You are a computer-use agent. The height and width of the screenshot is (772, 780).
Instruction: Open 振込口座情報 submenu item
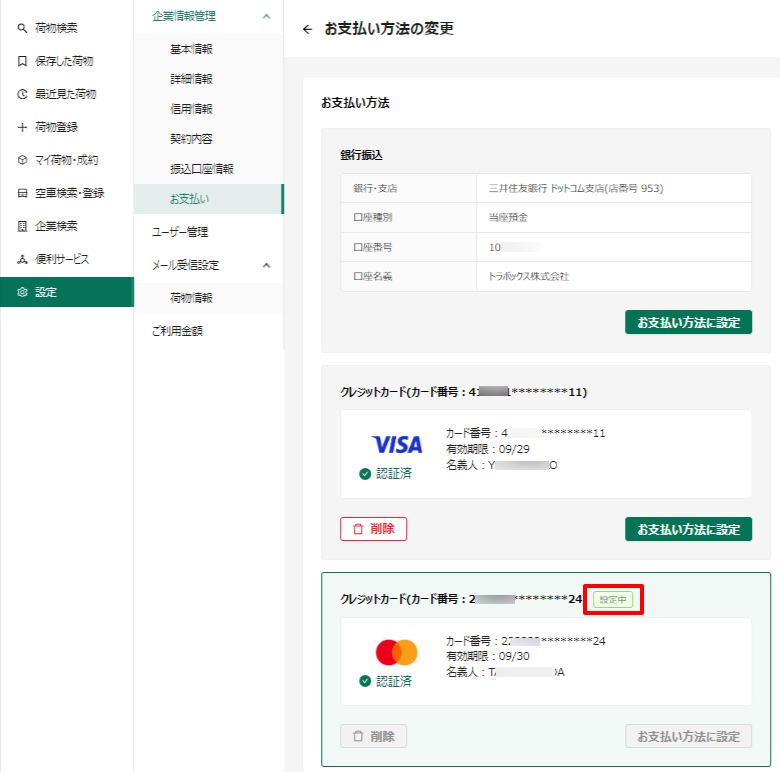208,169
